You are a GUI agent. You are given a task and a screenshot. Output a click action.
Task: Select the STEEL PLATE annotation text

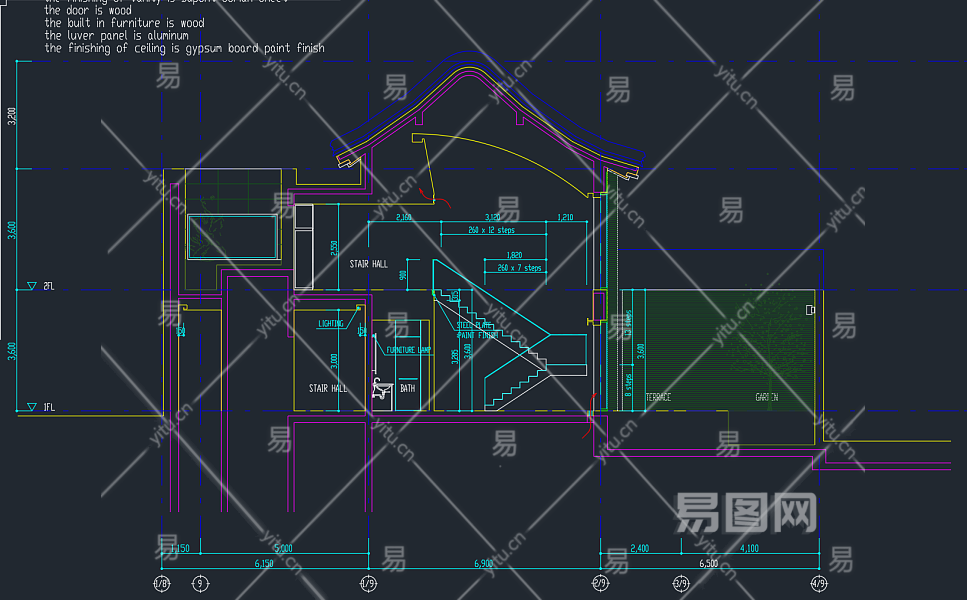(474, 325)
